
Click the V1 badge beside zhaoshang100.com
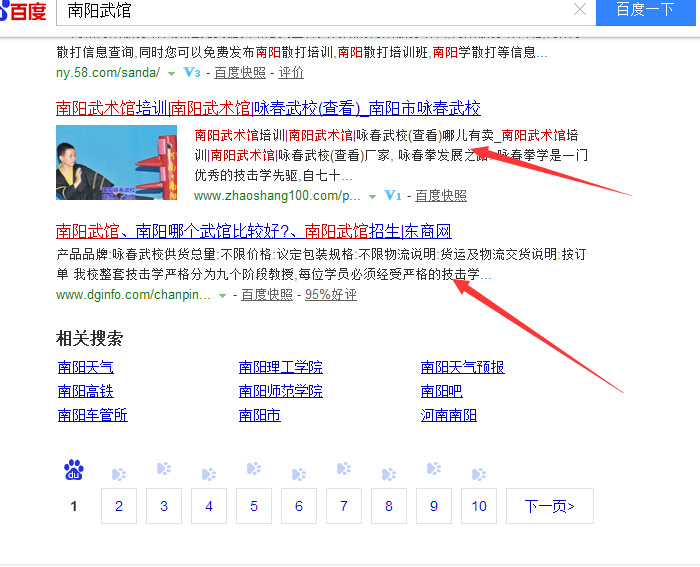(392, 196)
